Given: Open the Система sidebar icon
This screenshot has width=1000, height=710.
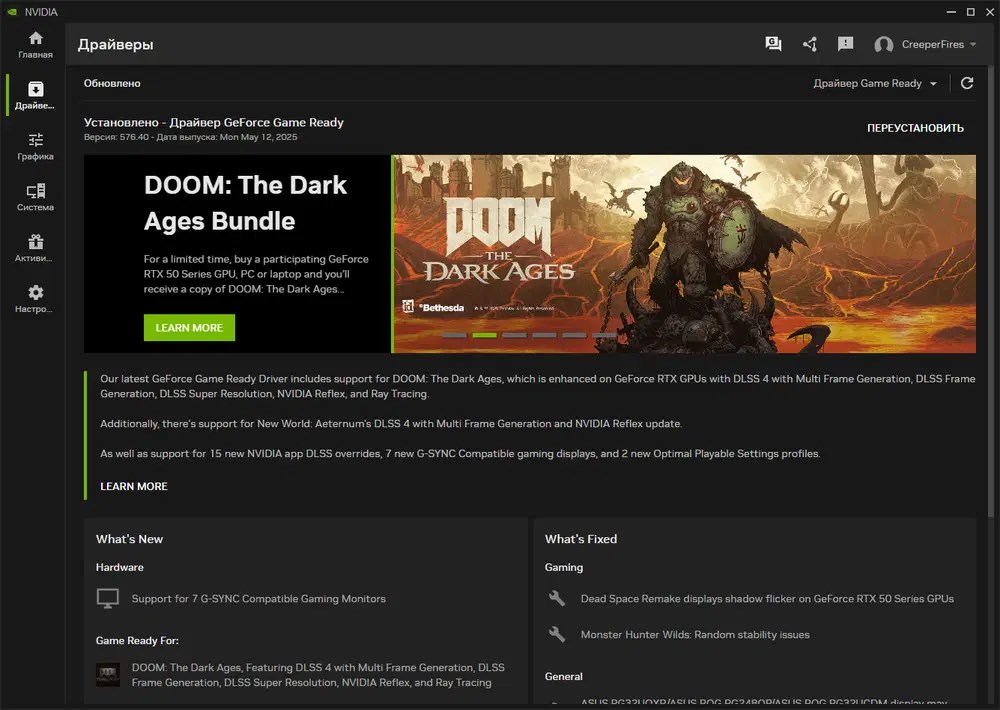Looking at the screenshot, I should [36, 197].
